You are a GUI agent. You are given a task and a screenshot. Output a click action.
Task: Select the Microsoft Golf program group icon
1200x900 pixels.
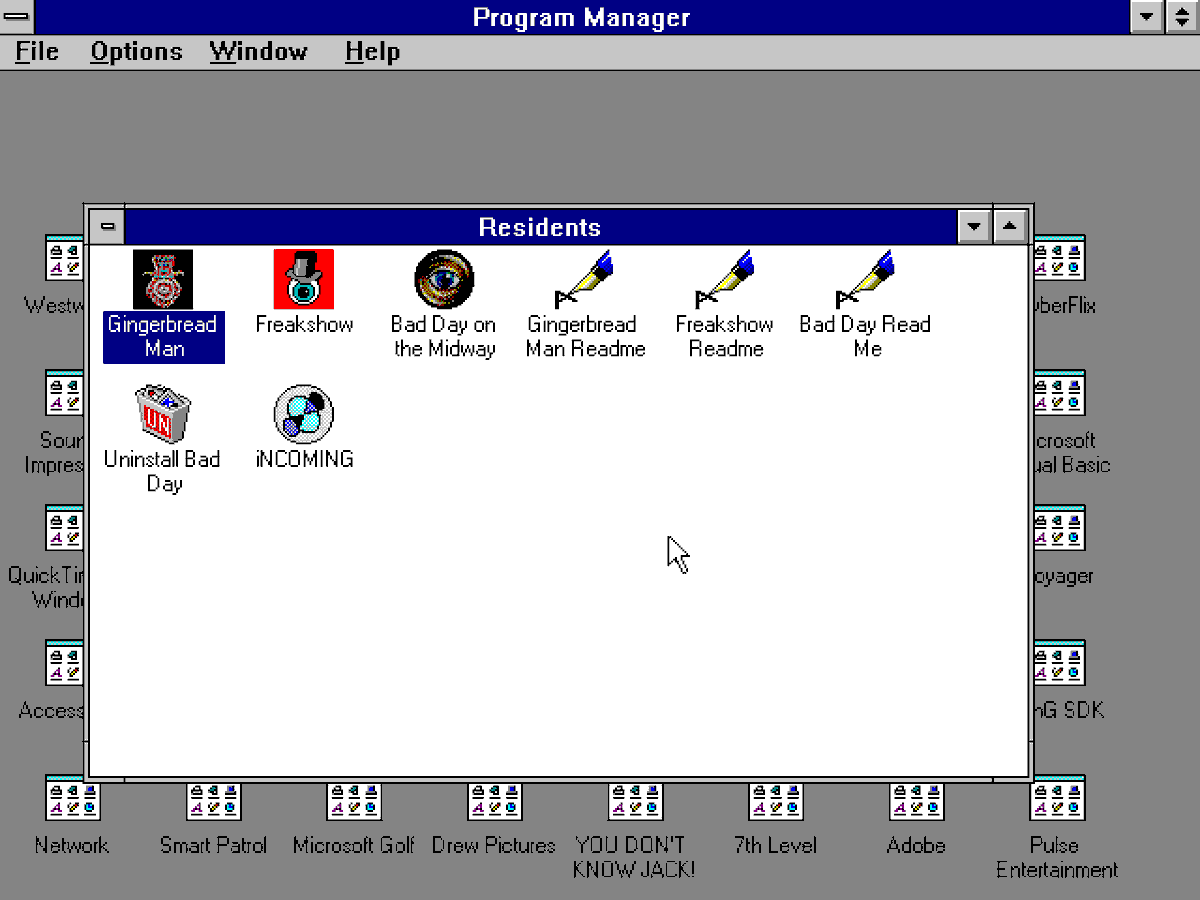click(354, 799)
